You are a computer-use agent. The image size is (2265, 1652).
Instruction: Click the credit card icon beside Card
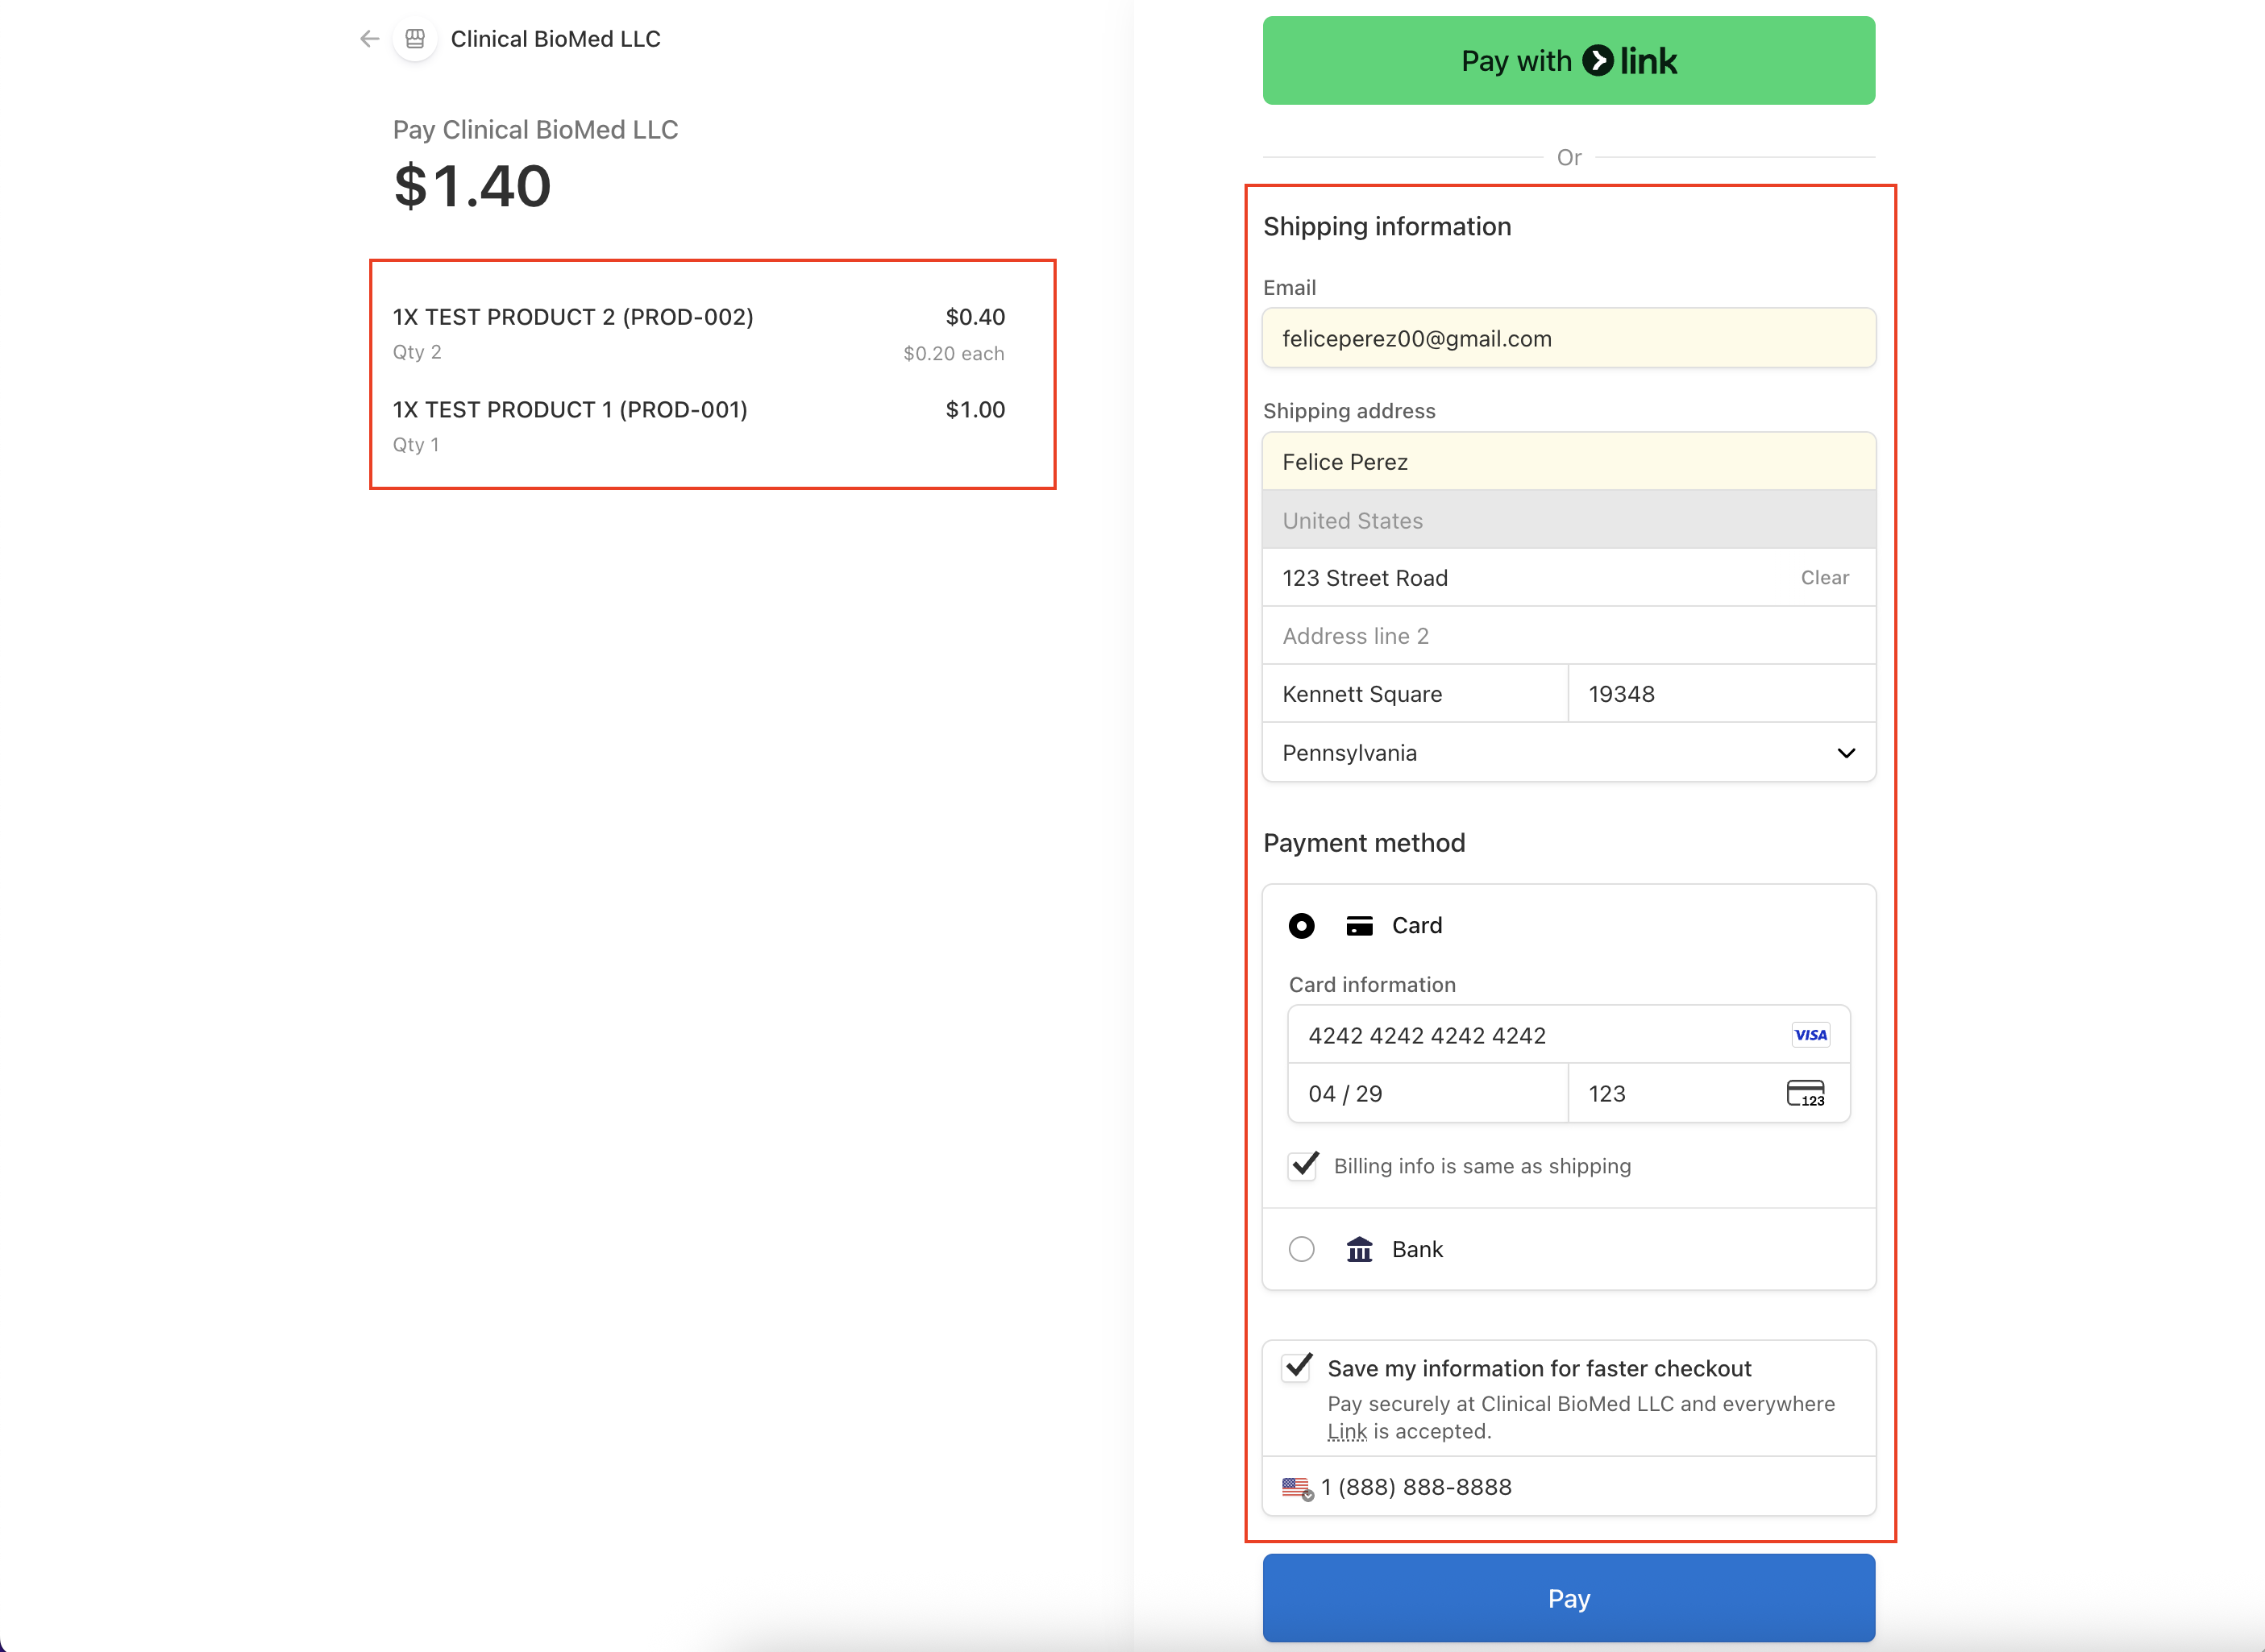tap(1359, 926)
